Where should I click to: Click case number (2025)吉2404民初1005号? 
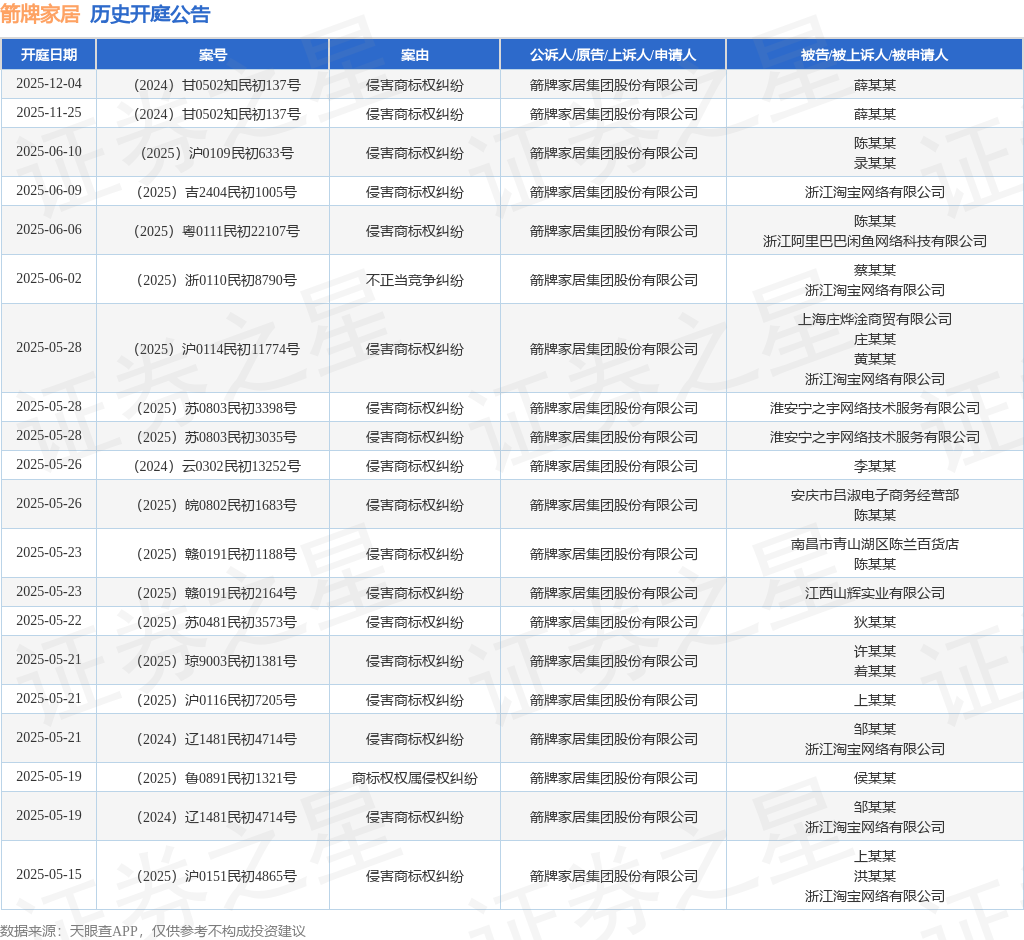217,192
